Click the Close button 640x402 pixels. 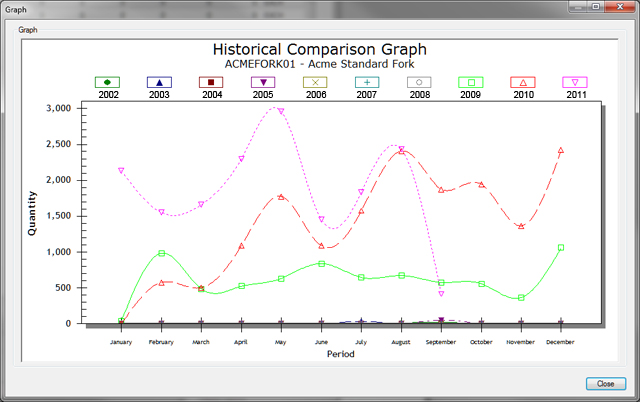coord(606,384)
